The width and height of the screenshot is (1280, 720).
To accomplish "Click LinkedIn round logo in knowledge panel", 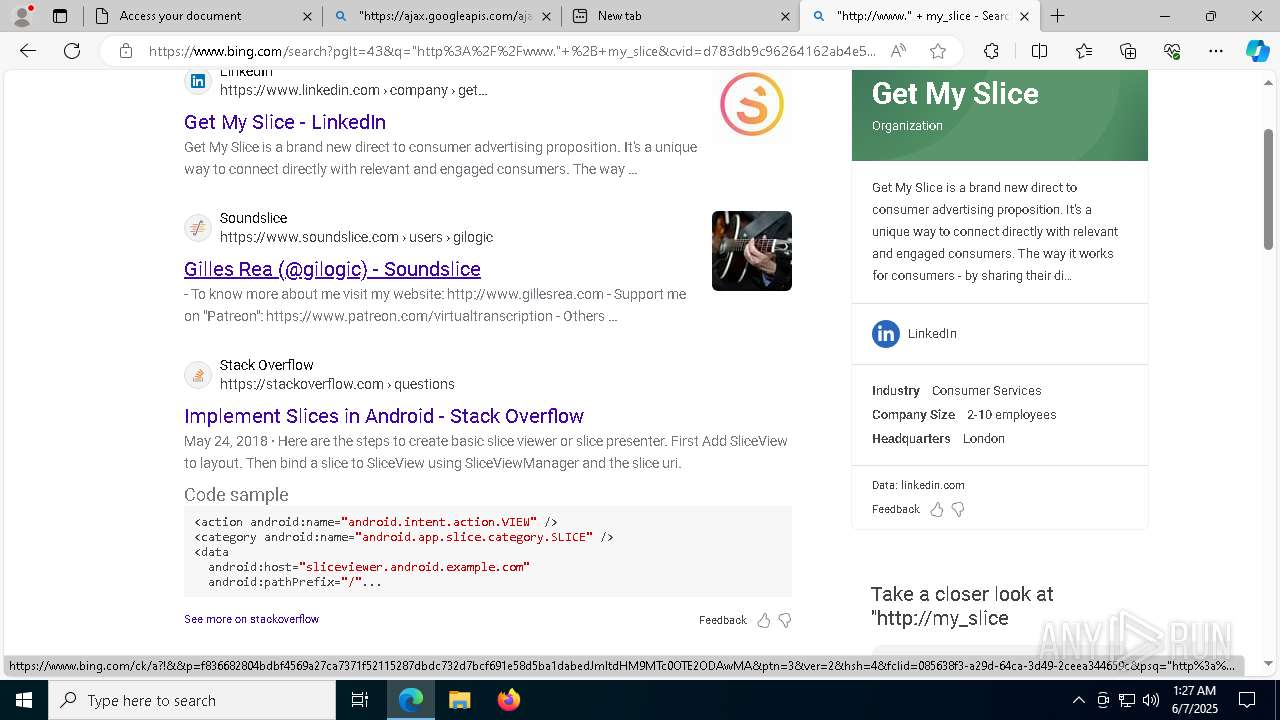I will (886, 334).
